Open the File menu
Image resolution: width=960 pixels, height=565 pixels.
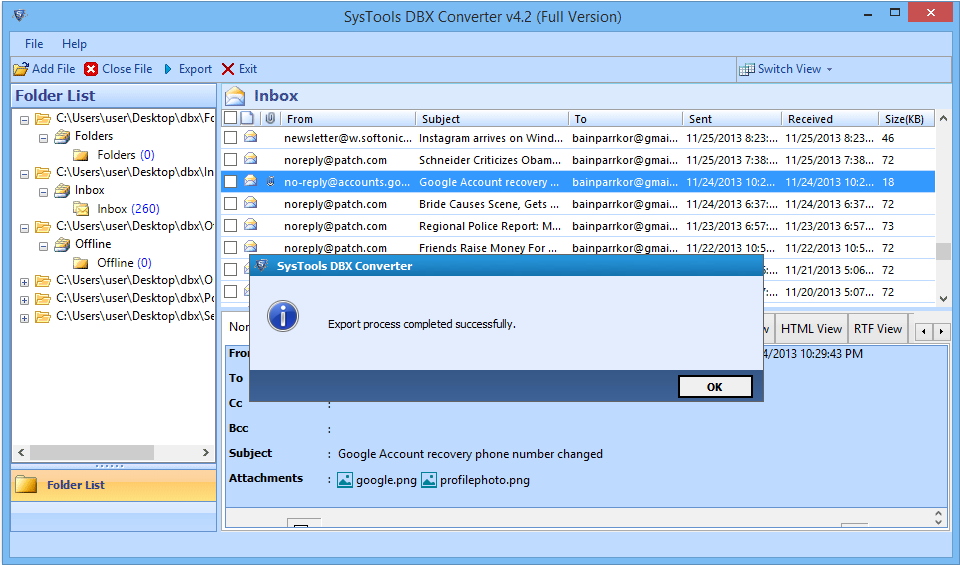coord(34,44)
